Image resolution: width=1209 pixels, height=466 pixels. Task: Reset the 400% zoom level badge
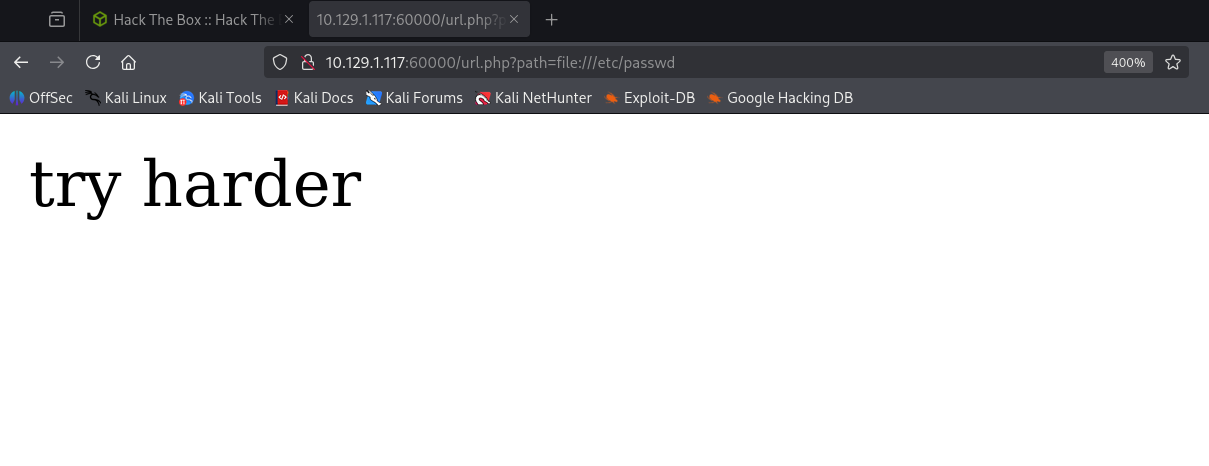pos(1128,62)
